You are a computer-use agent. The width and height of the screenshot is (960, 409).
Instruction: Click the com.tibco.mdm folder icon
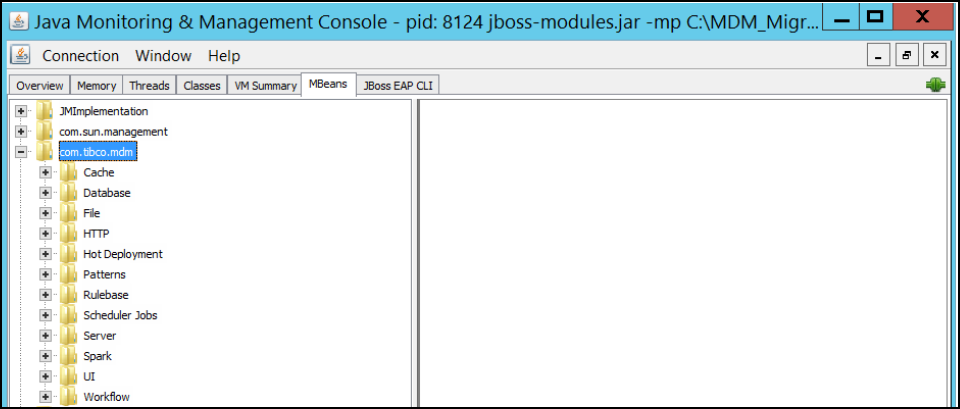[45, 152]
